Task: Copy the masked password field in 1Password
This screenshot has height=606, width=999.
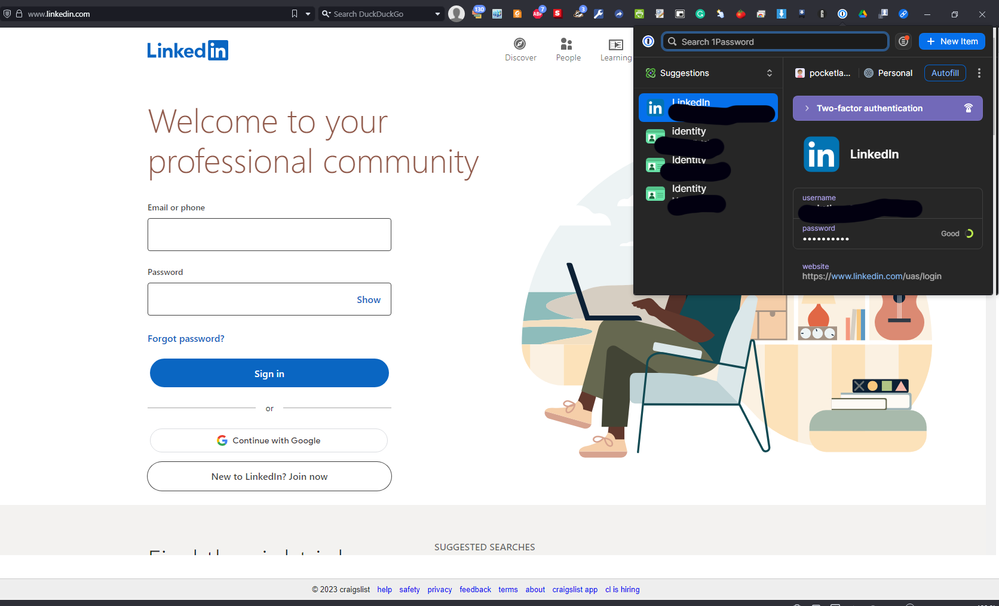Action: pos(888,234)
